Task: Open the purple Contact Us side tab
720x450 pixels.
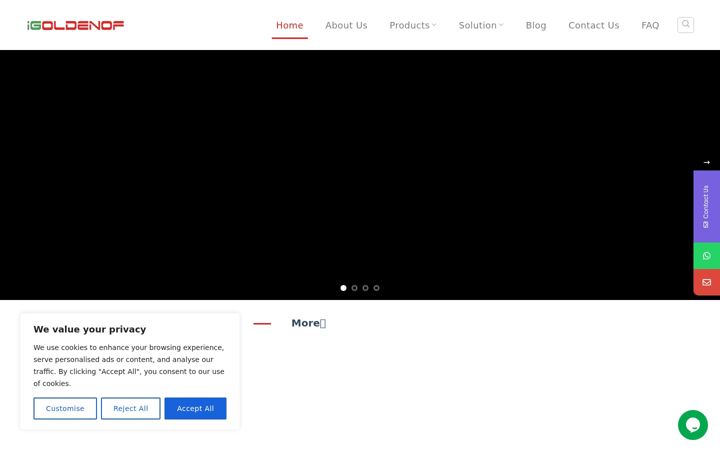Action: tap(706, 207)
